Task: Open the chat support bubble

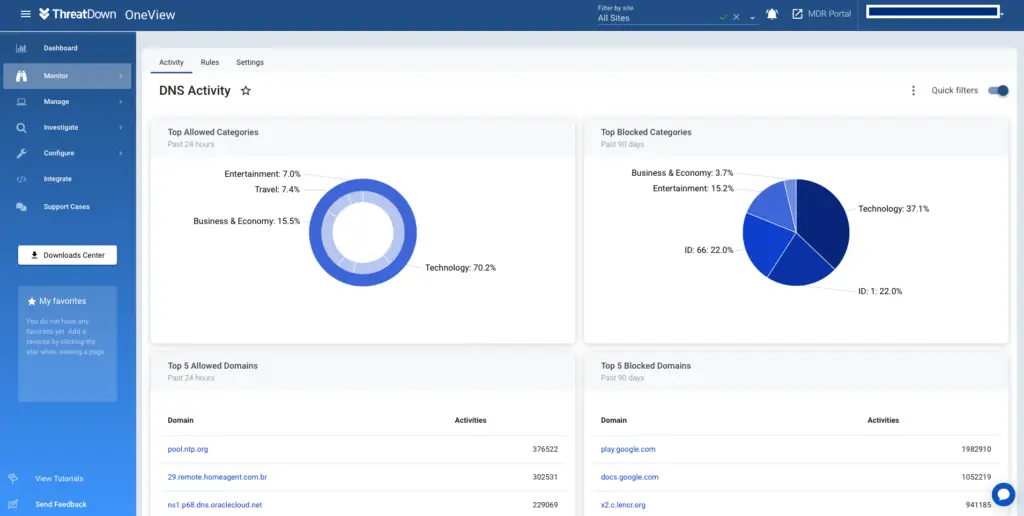Action: point(1003,494)
